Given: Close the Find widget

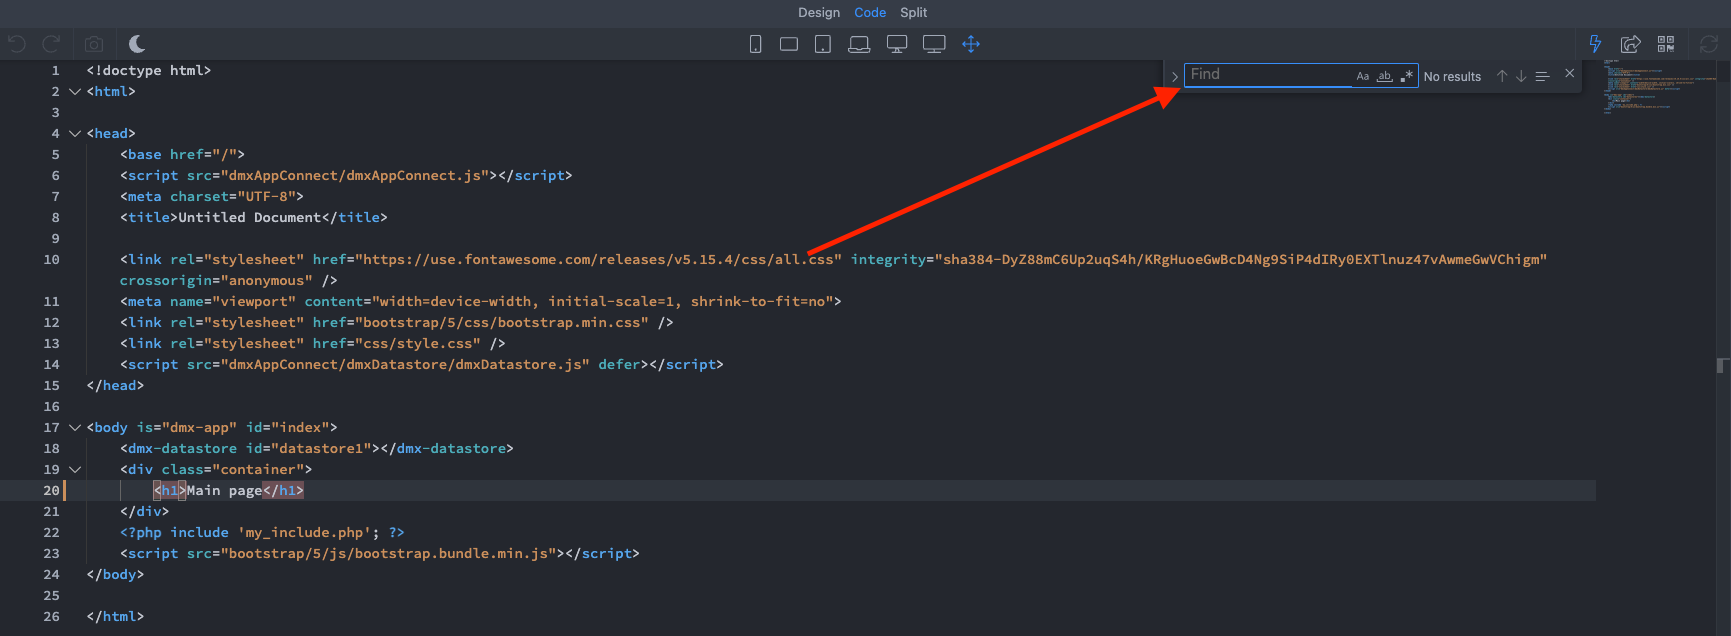Looking at the screenshot, I should coord(1570,73).
